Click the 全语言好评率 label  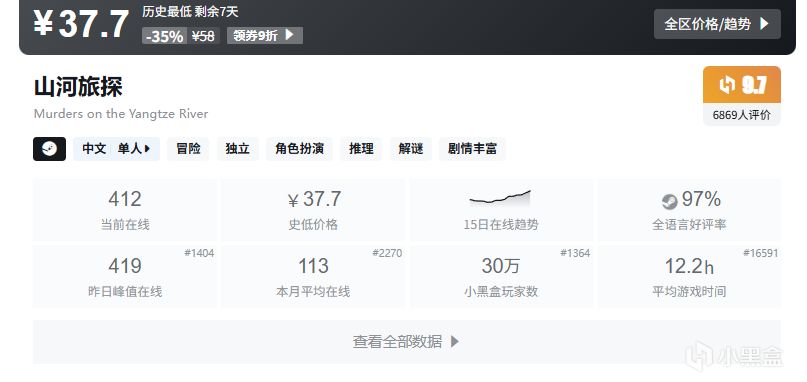[689, 224]
